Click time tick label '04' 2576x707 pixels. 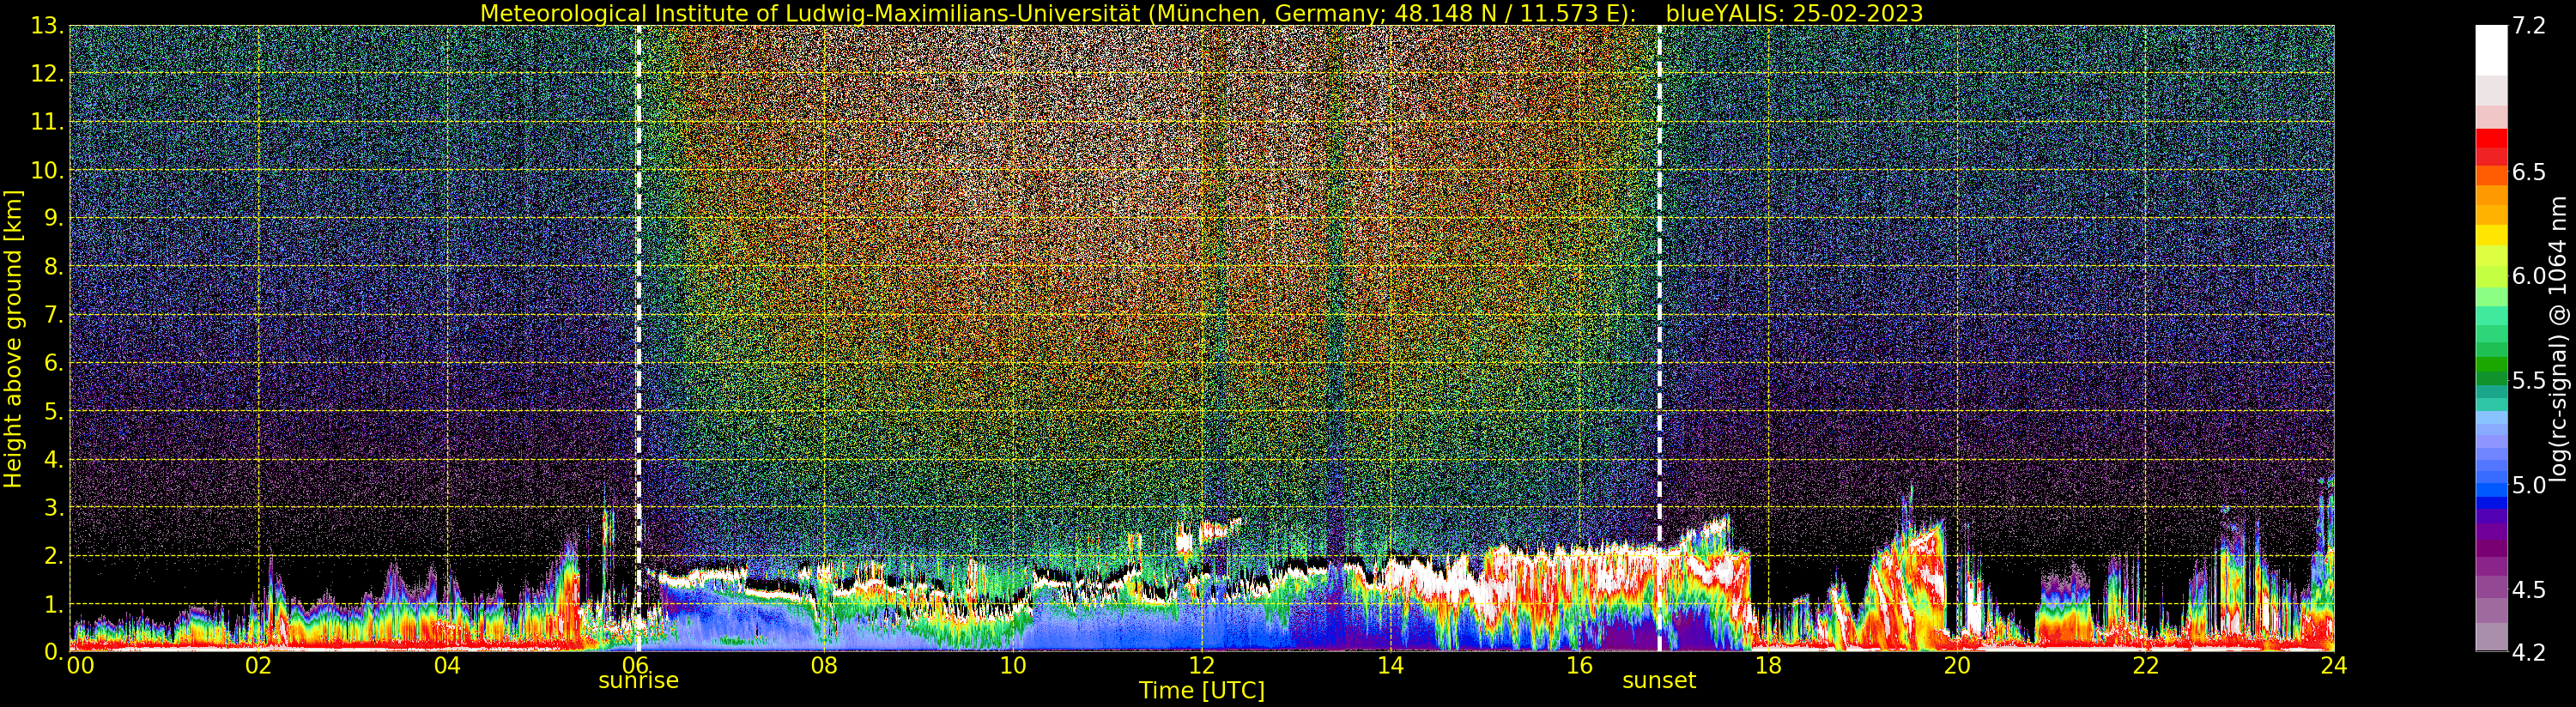447,666
